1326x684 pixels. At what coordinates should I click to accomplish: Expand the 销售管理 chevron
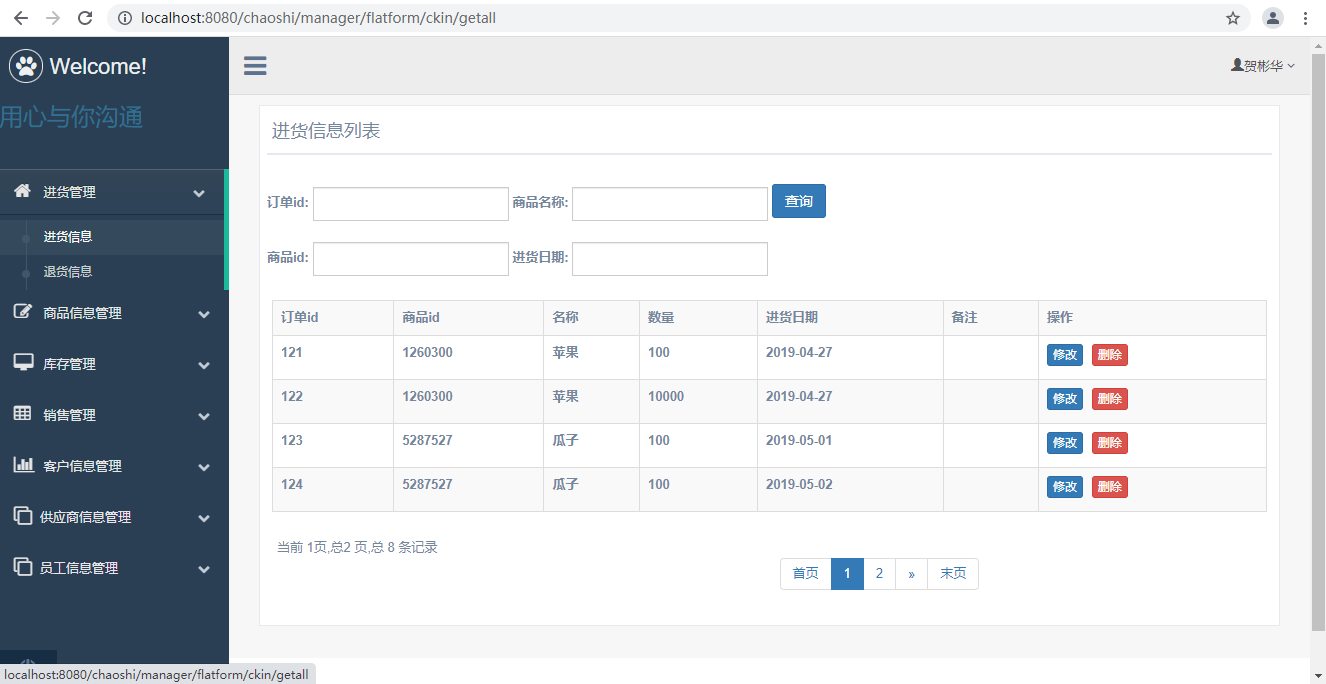pos(204,416)
